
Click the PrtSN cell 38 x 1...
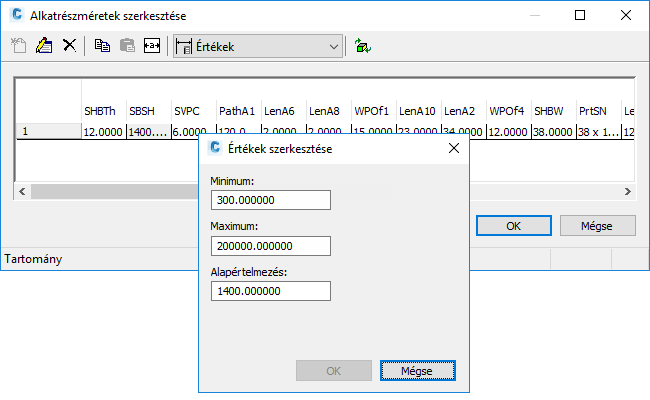click(599, 132)
